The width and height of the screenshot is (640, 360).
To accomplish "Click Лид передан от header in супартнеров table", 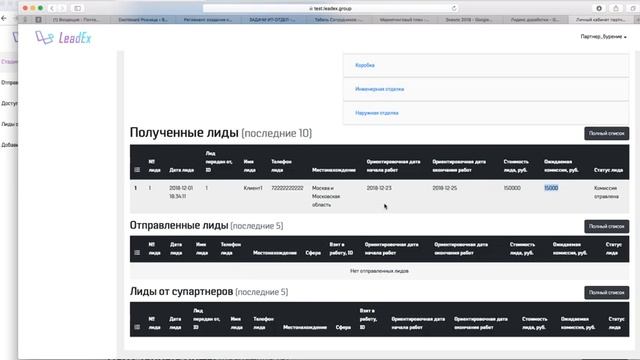I will [207, 319].
